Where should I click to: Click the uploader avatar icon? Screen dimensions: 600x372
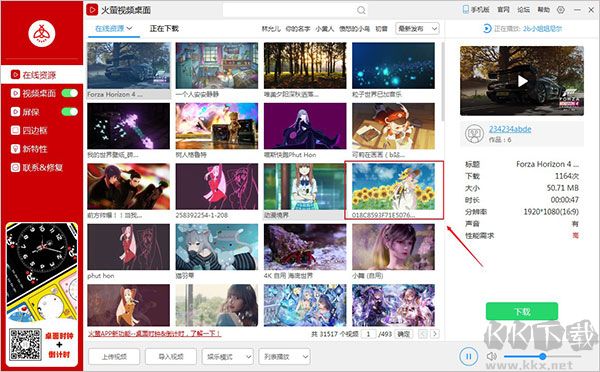pos(474,134)
